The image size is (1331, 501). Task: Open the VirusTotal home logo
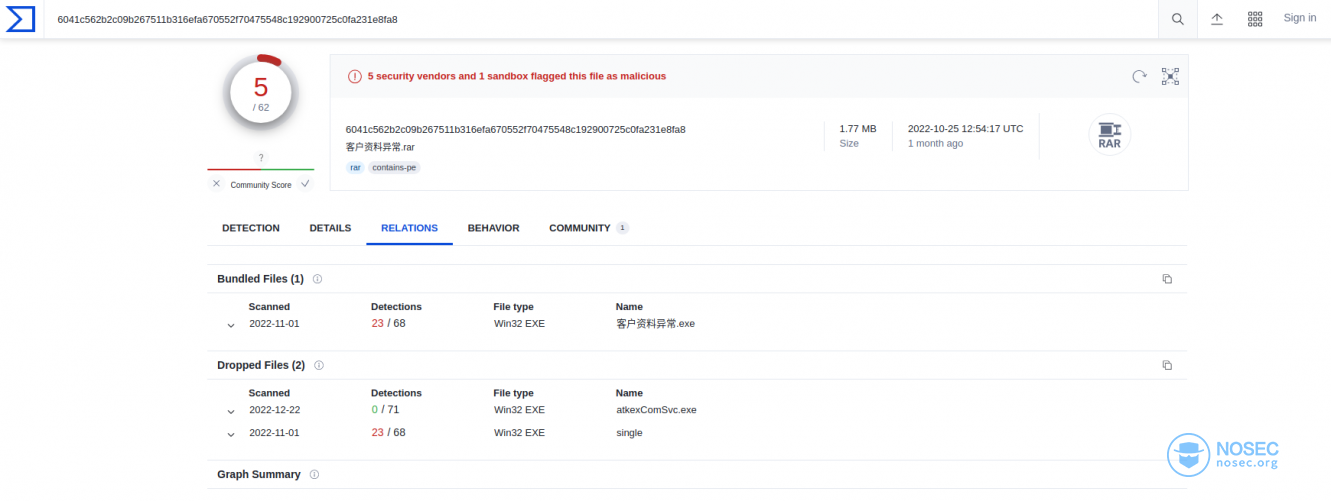pyautogui.click(x=21, y=18)
